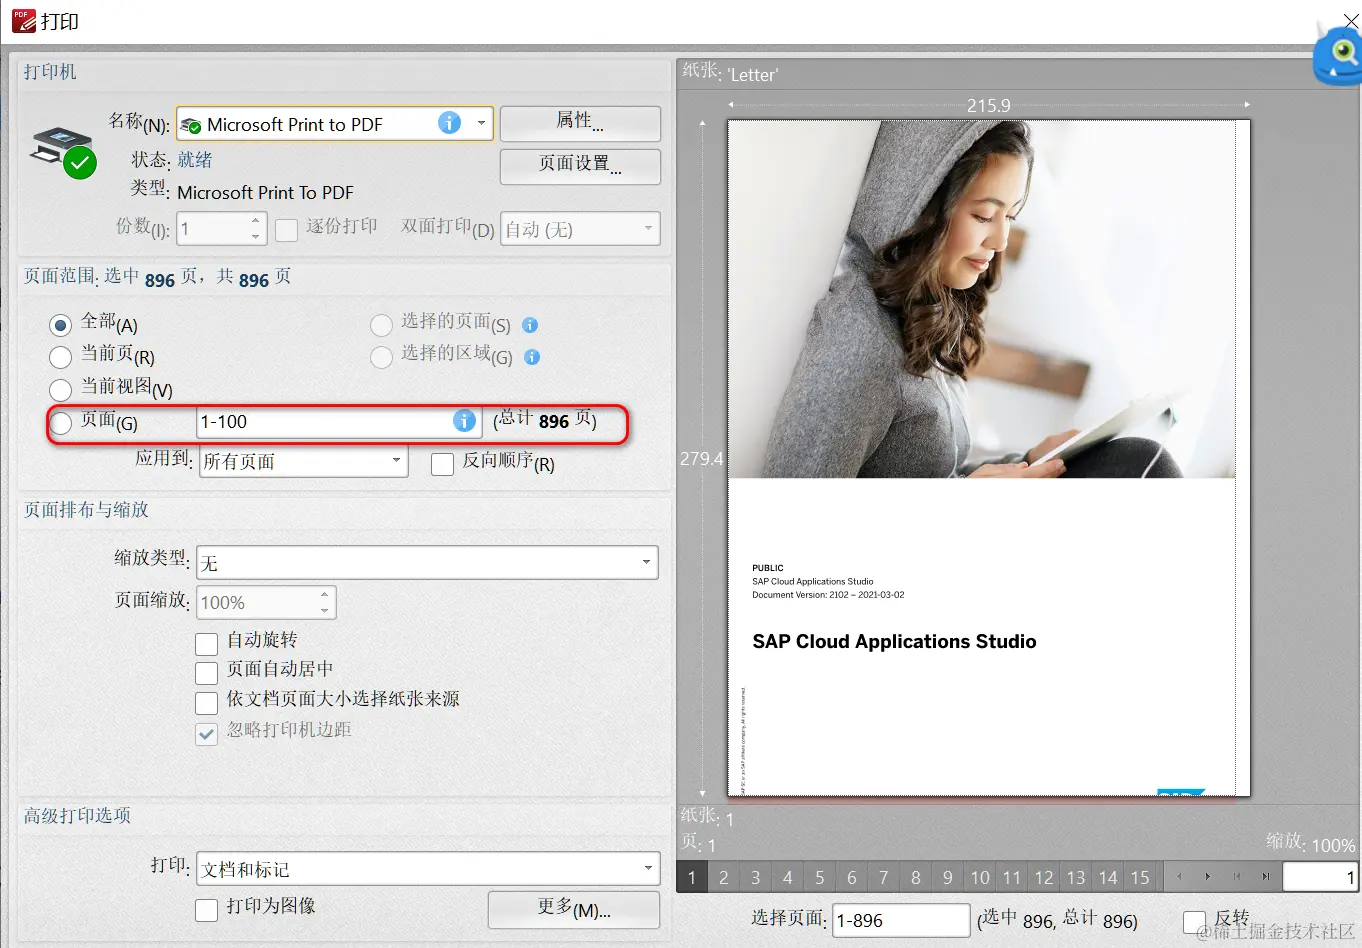
Task: Select the 选择的页面(S) radio option
Action: coord(381,325)
